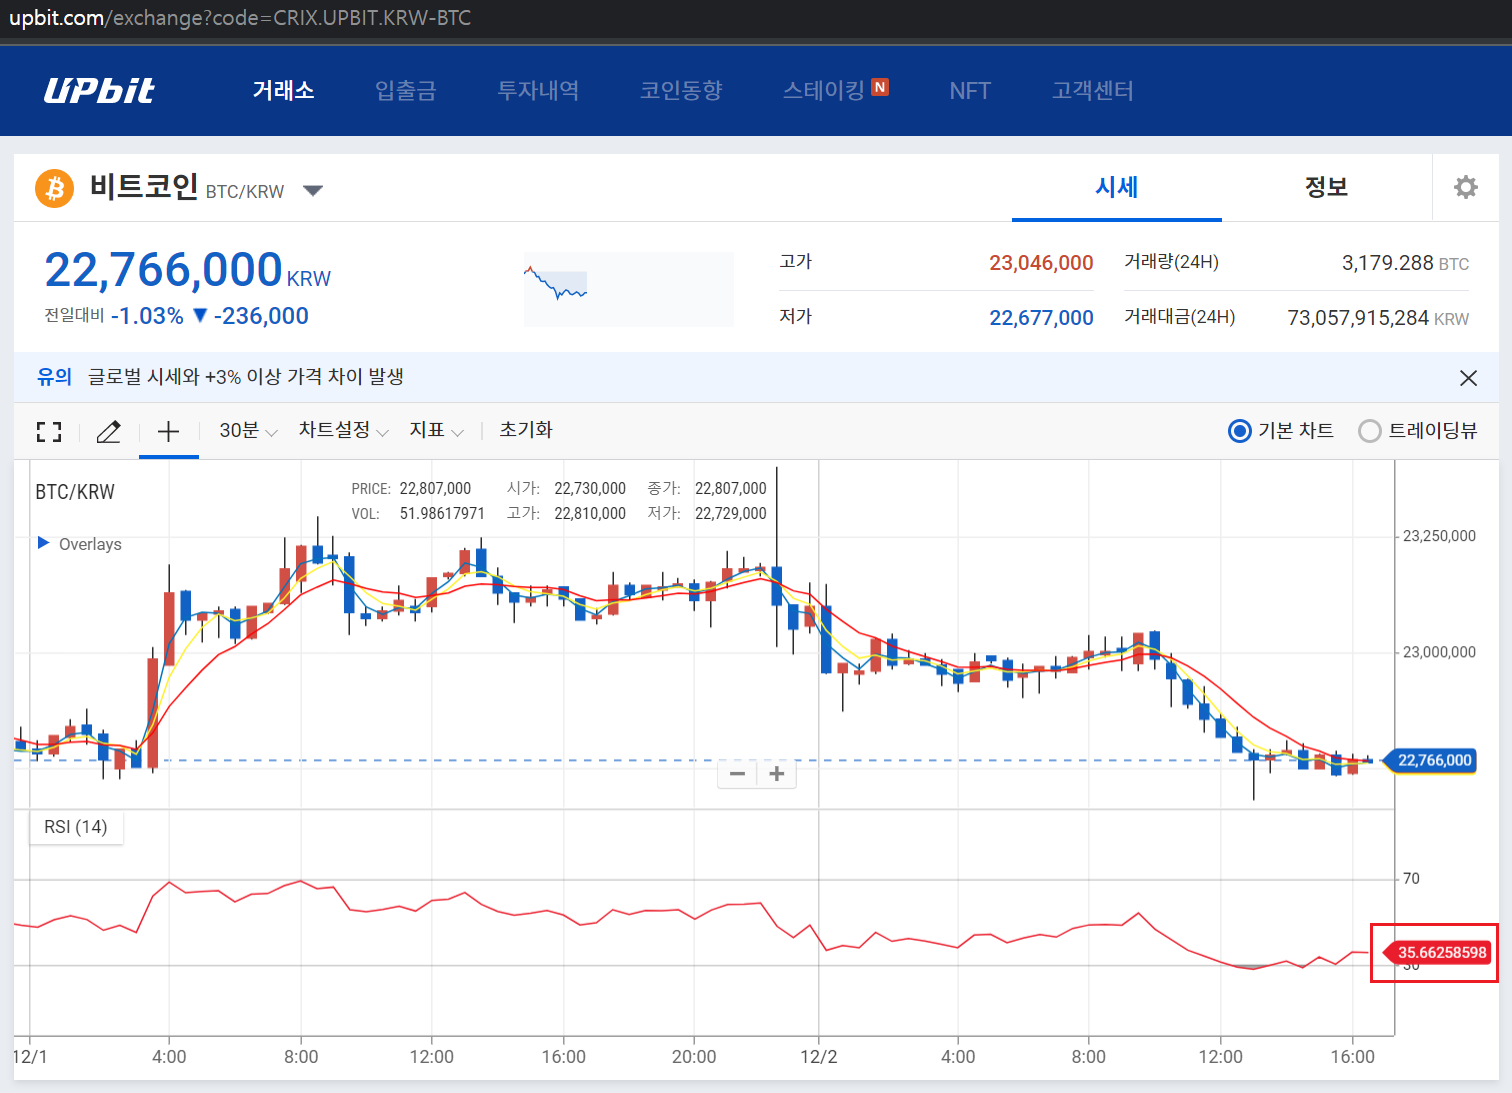Click the high price 23,046,000
Image resolution: width=1512 pixels, height=1093 pixels.
[x=1041, y=263]
